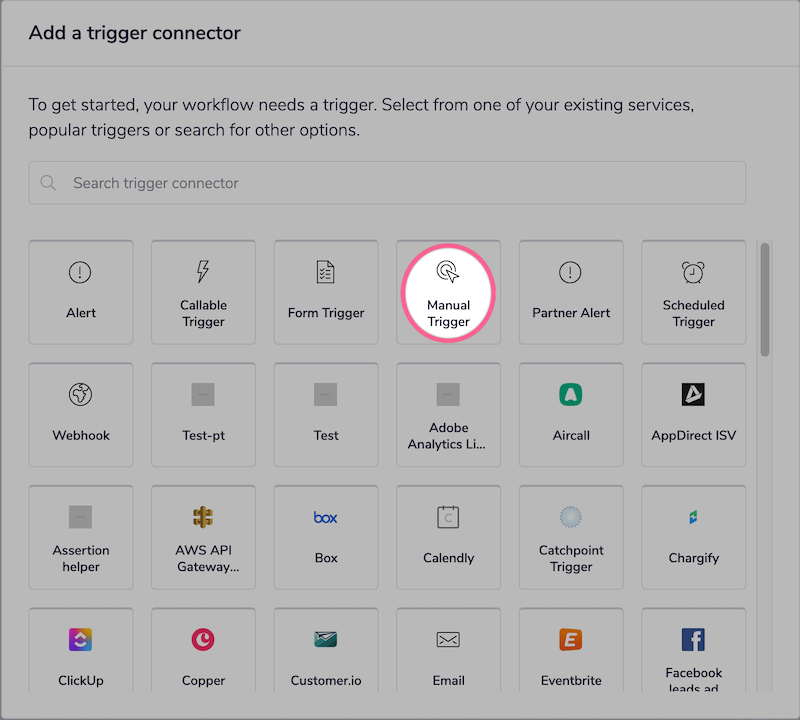Viewport: 800px width, 720px height.
Task: Pick the Catchpoint Trigger connector
Action: pyautogui.click(x=571, y=537)
